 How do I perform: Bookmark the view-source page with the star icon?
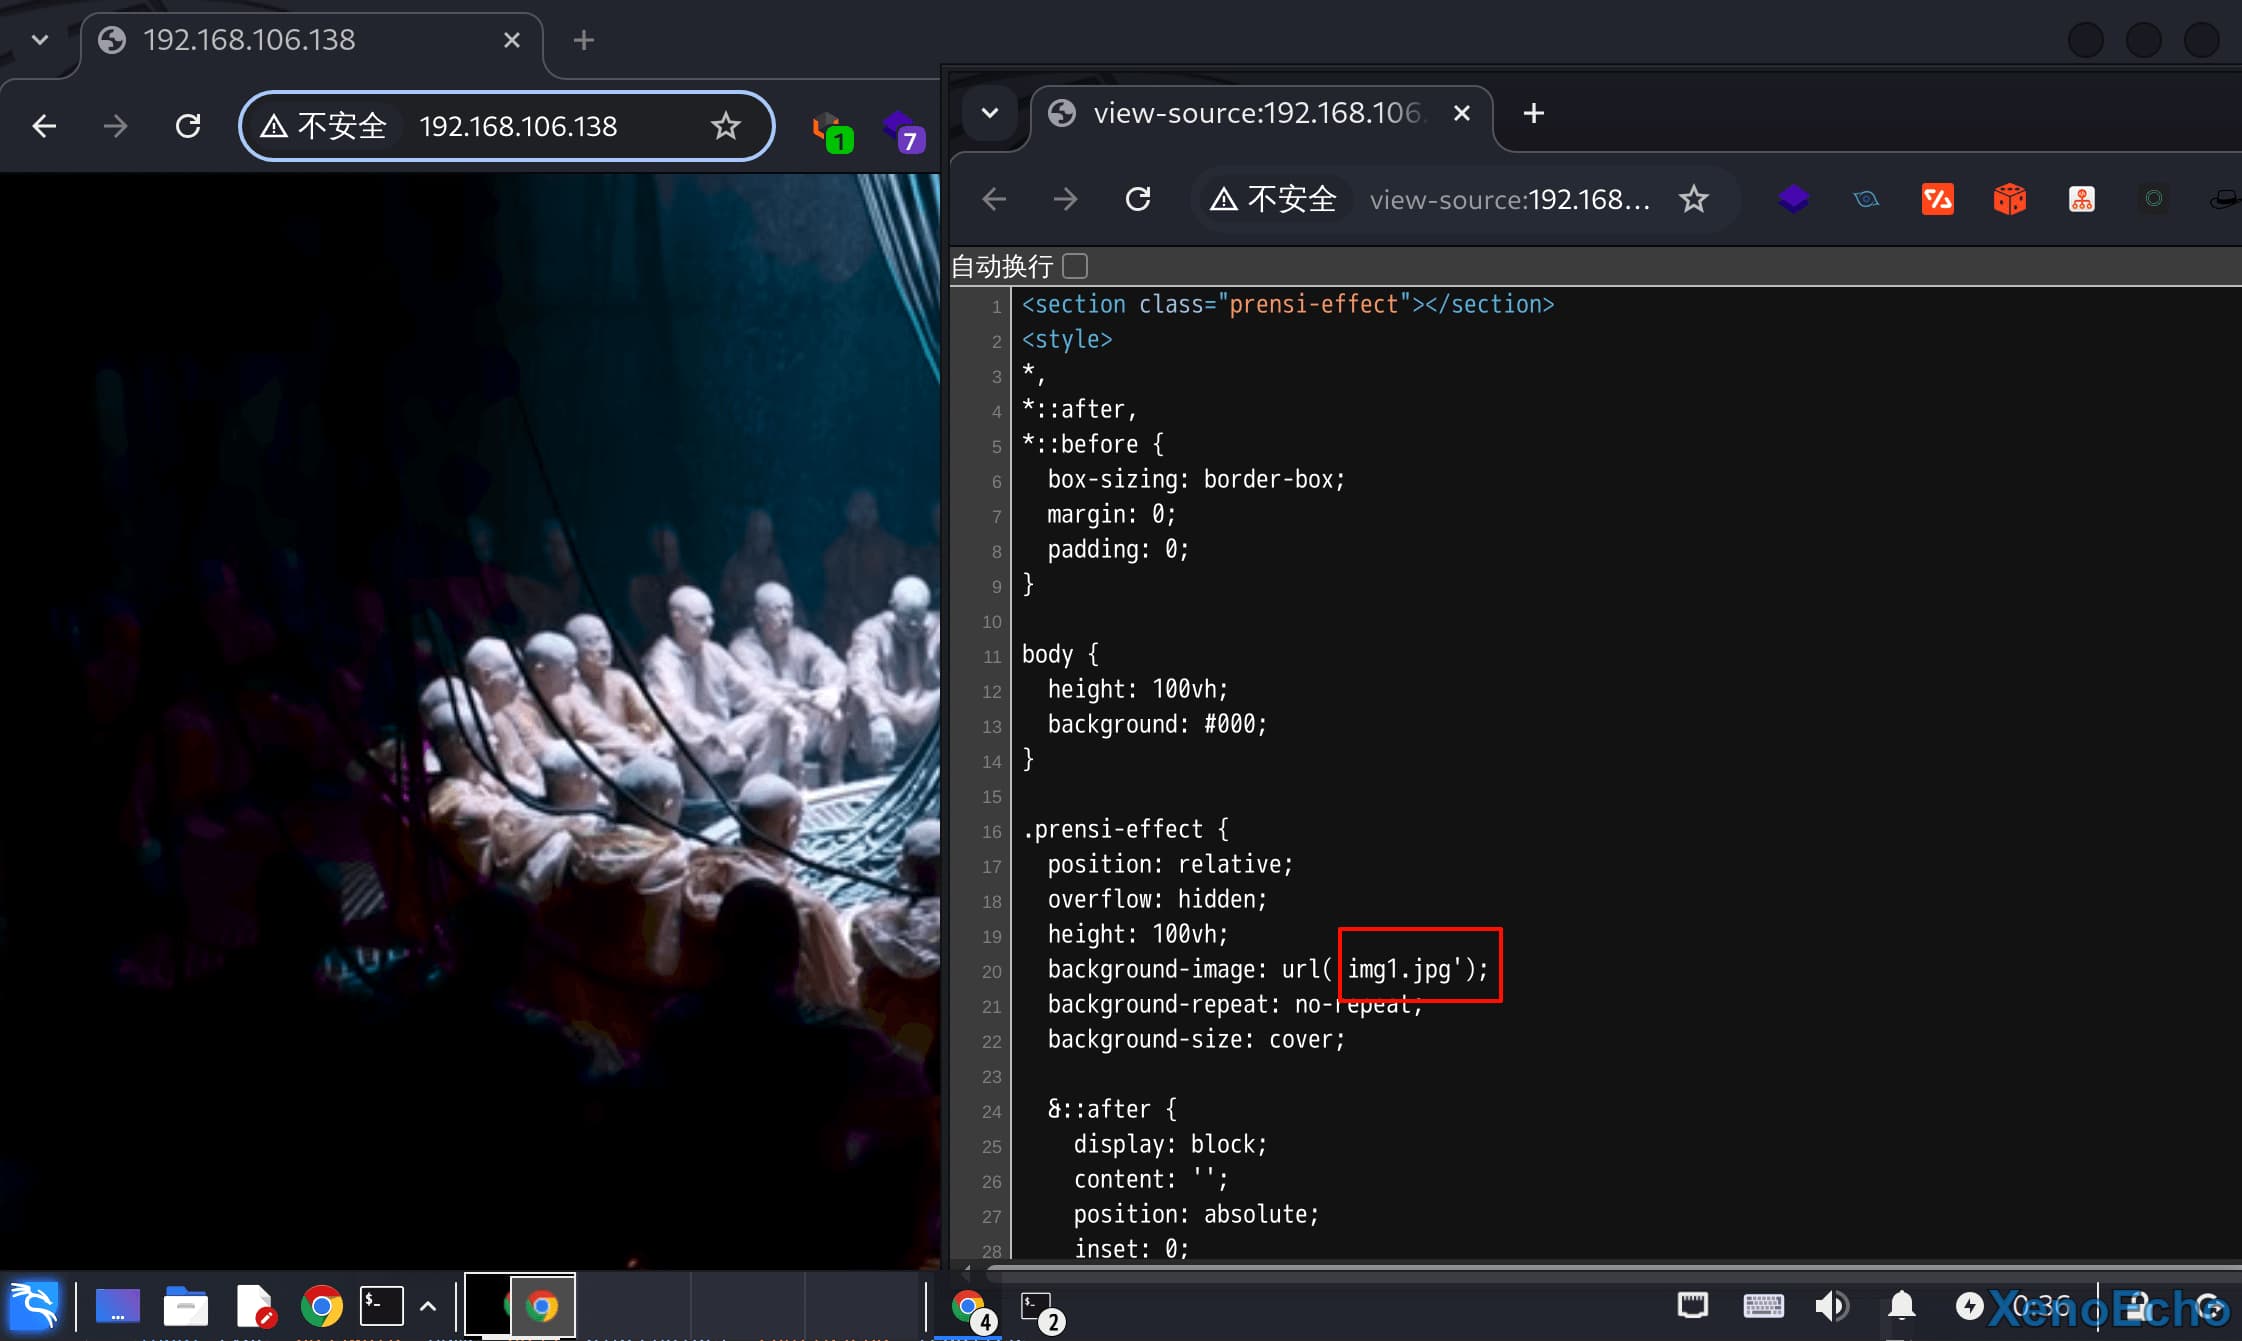click(x=1693, y=199)
